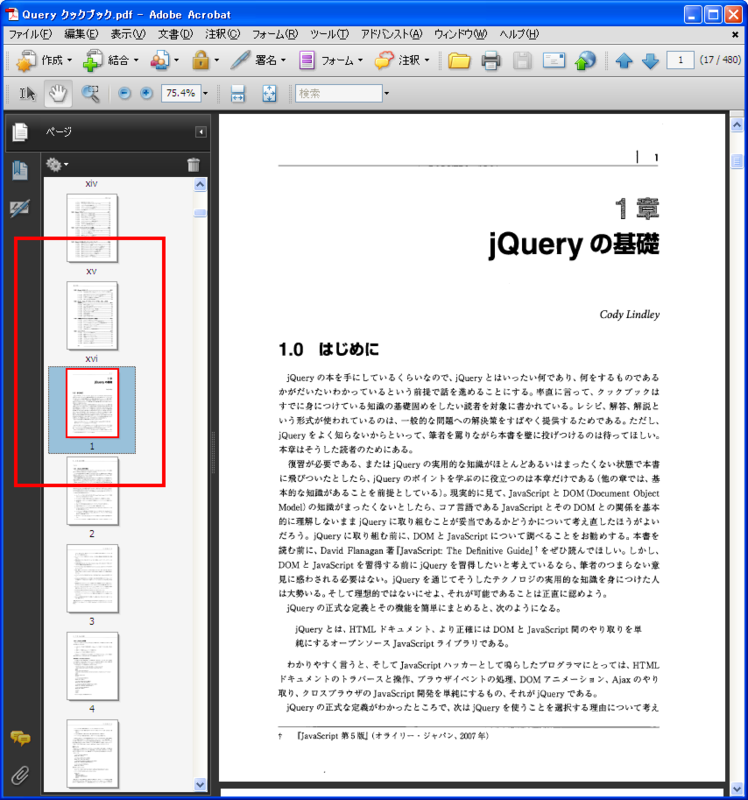748x800 pixels.
Task: Click the collaborate people icon
Action: [160, 61]
